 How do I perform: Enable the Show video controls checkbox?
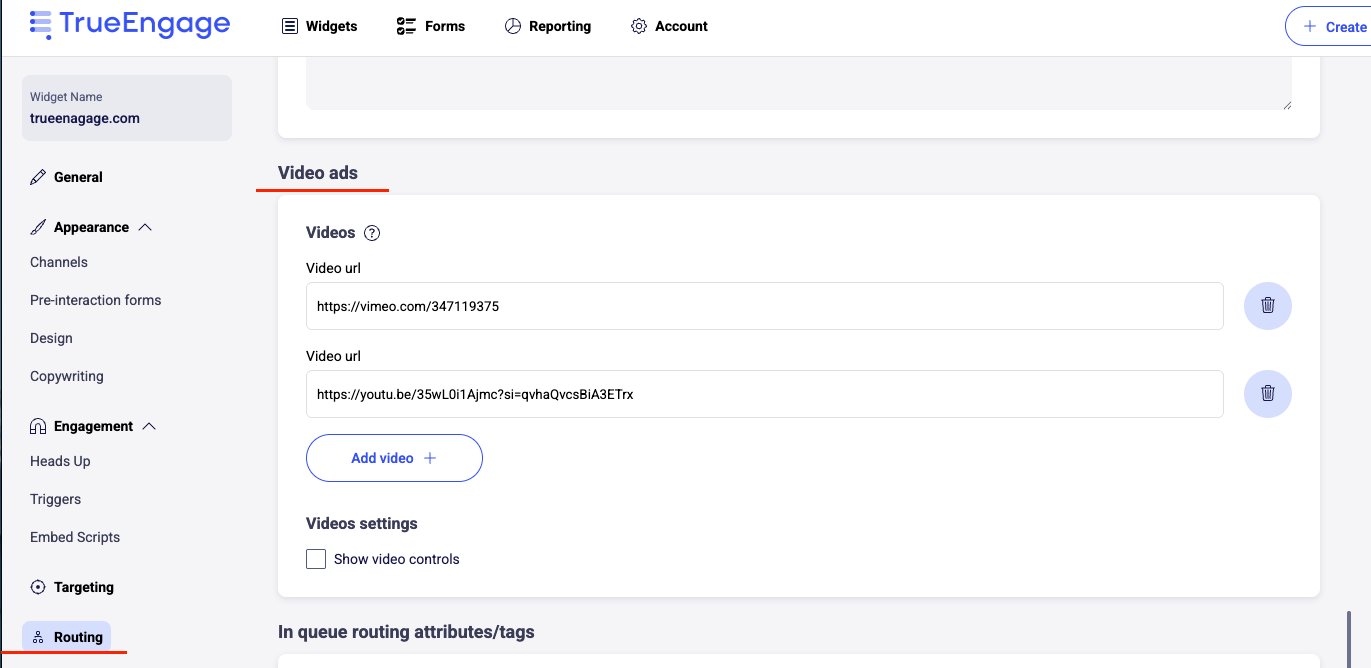(x=316, y=559)
